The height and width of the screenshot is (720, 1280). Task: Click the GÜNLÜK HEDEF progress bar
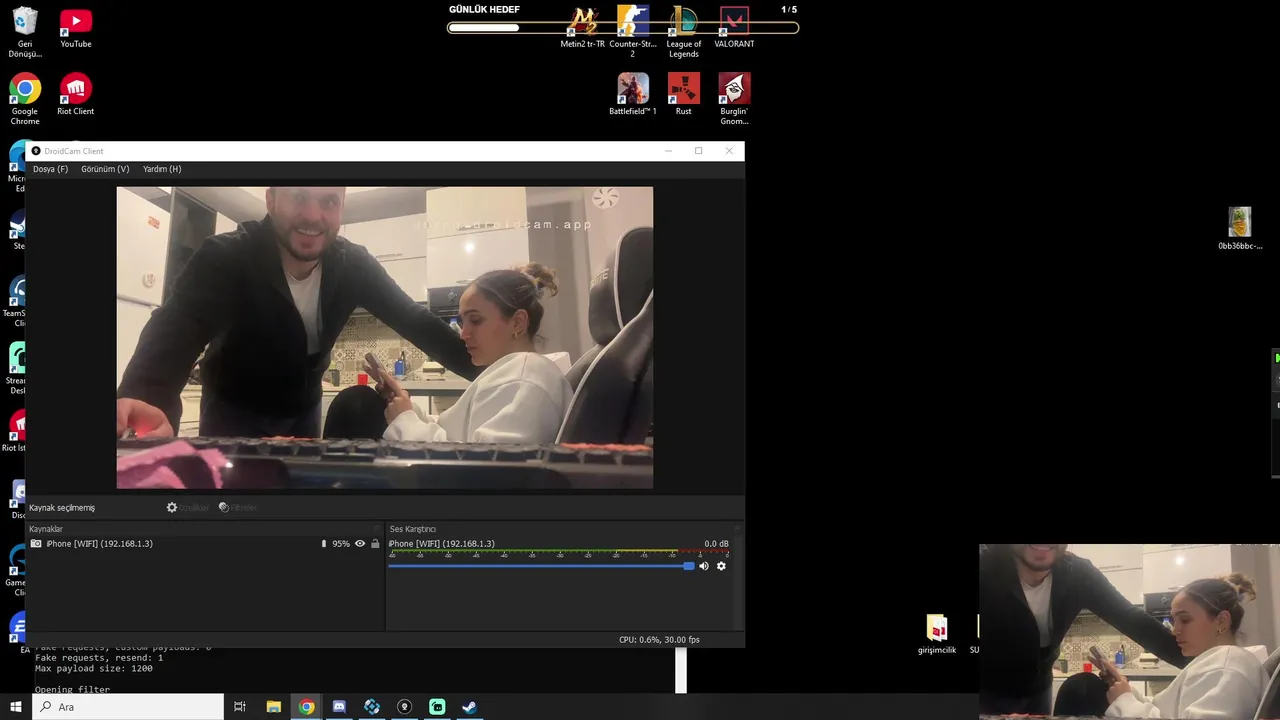(x=623, y=28)
